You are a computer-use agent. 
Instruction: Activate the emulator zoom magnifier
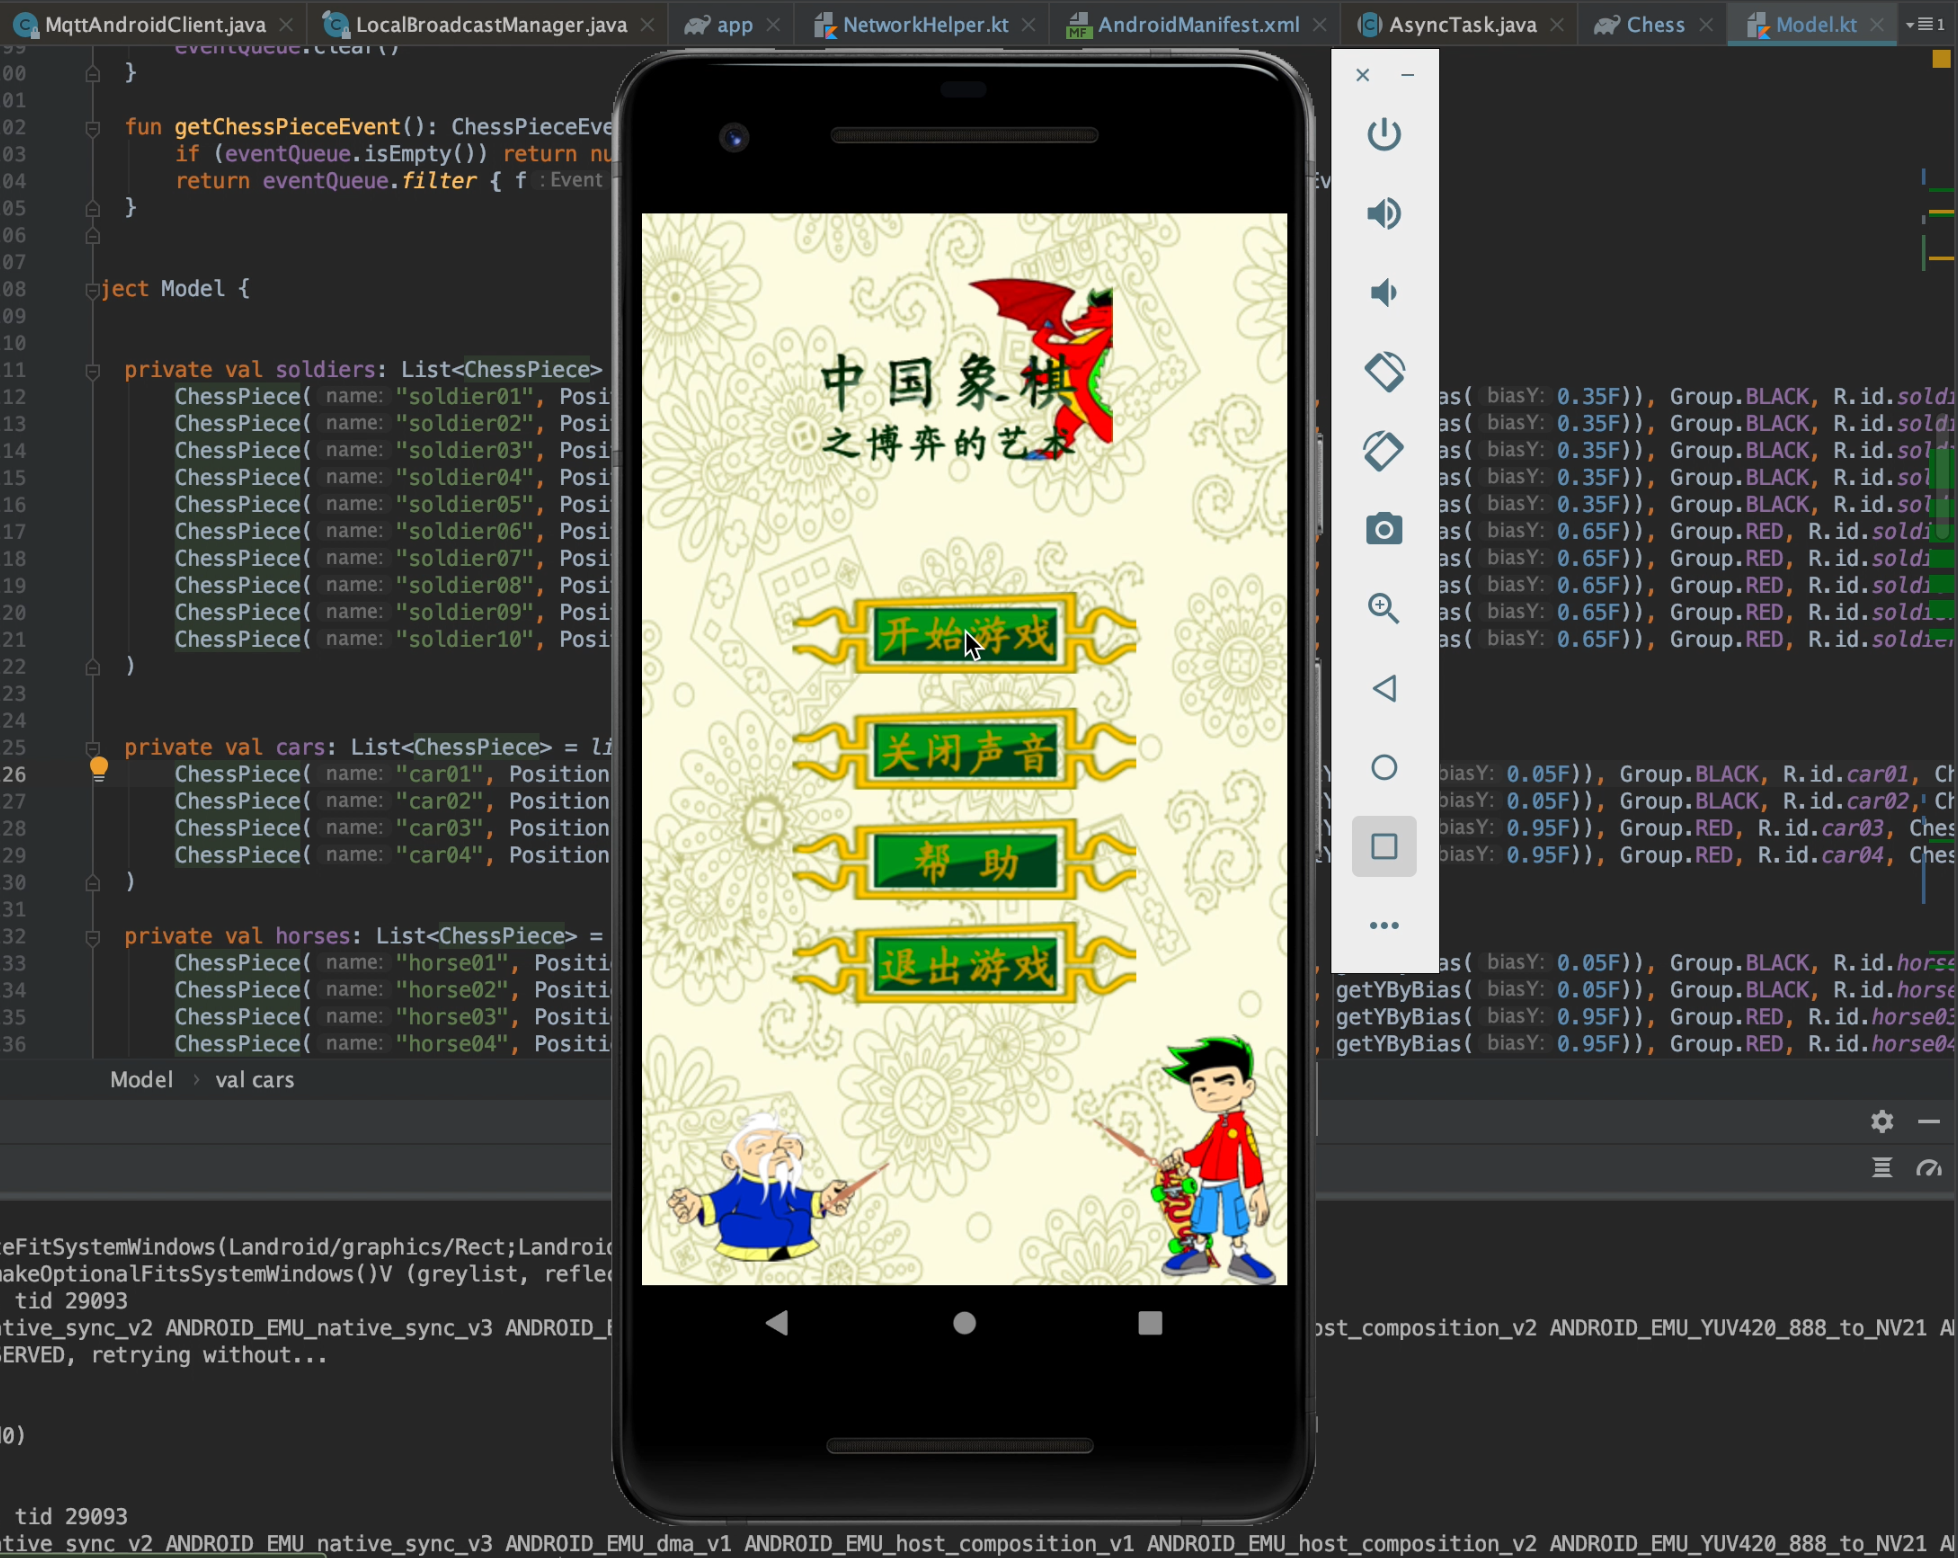click(1384, 608)
